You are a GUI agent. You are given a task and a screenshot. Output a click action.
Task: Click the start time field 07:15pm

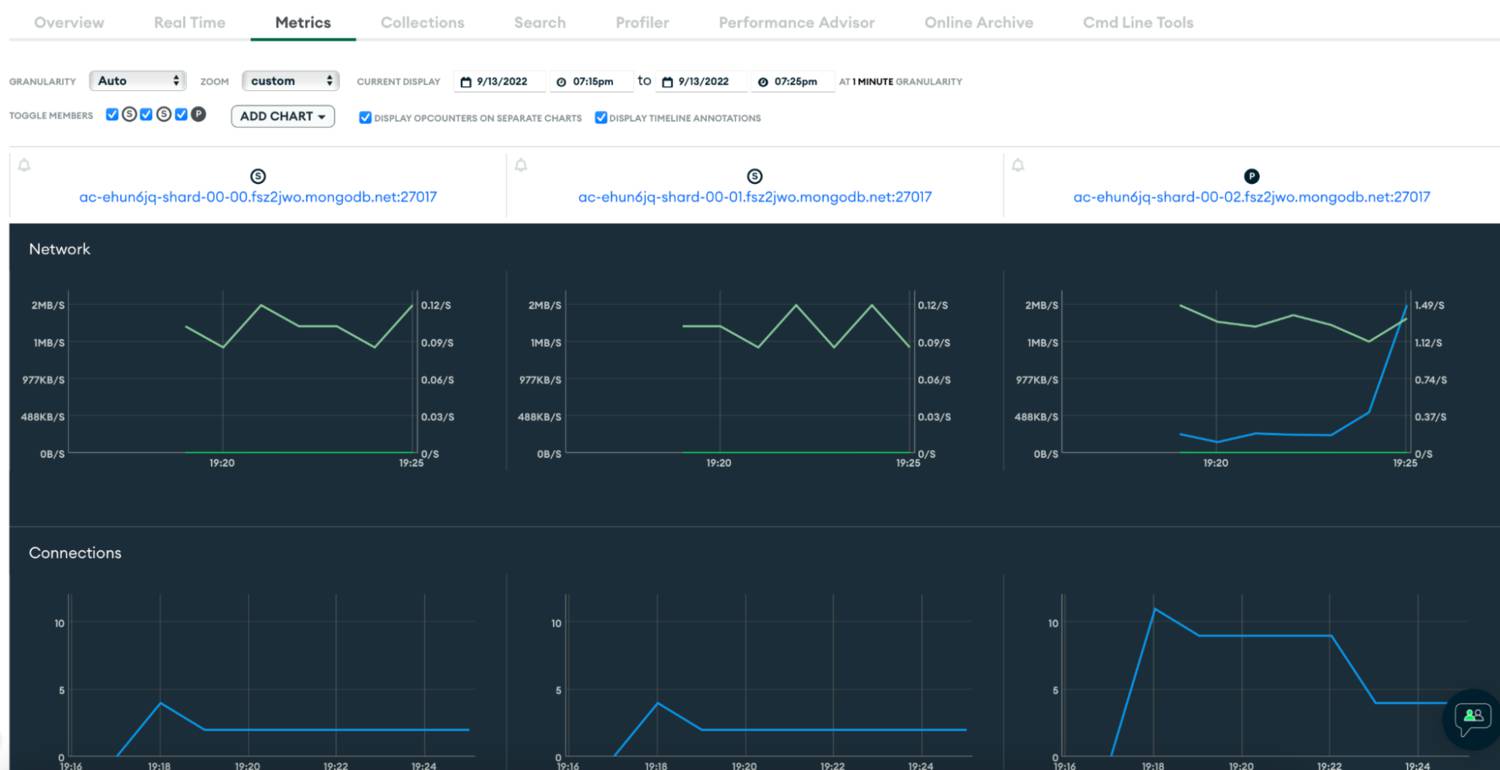tap(592, 81)
